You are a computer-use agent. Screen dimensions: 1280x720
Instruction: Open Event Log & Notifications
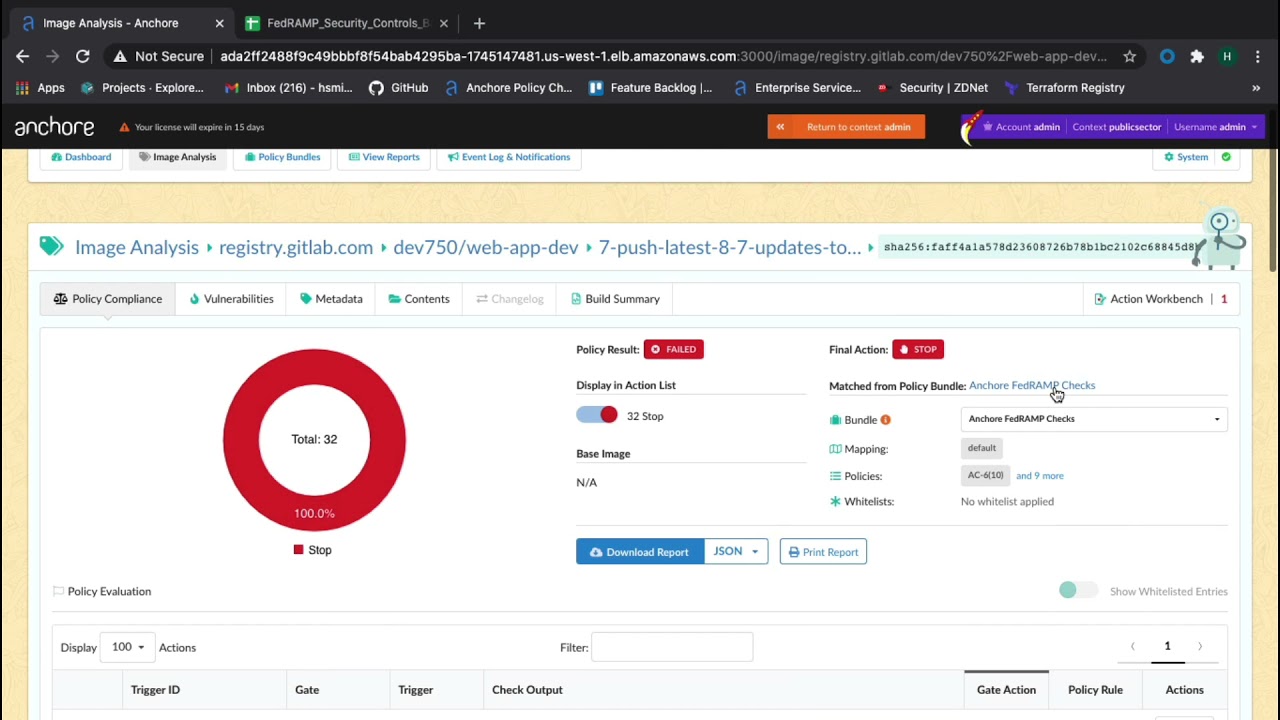[509, 157]
